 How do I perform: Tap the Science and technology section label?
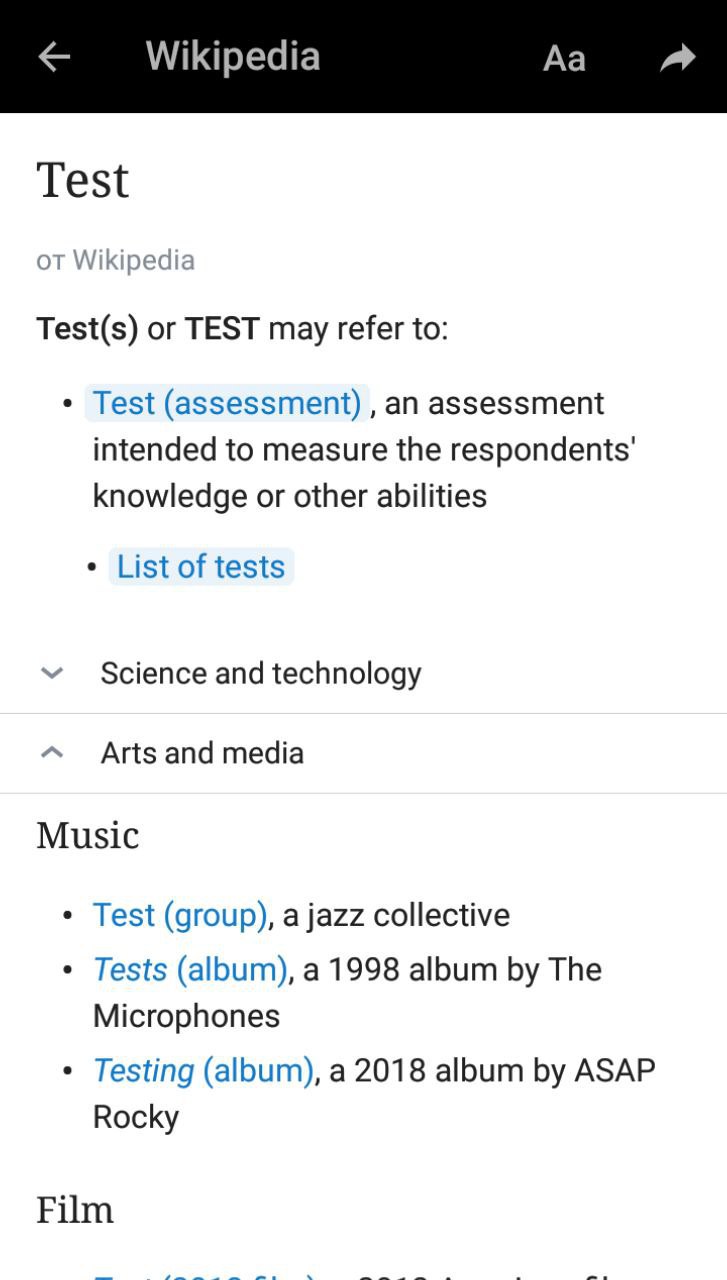point(260,673)
